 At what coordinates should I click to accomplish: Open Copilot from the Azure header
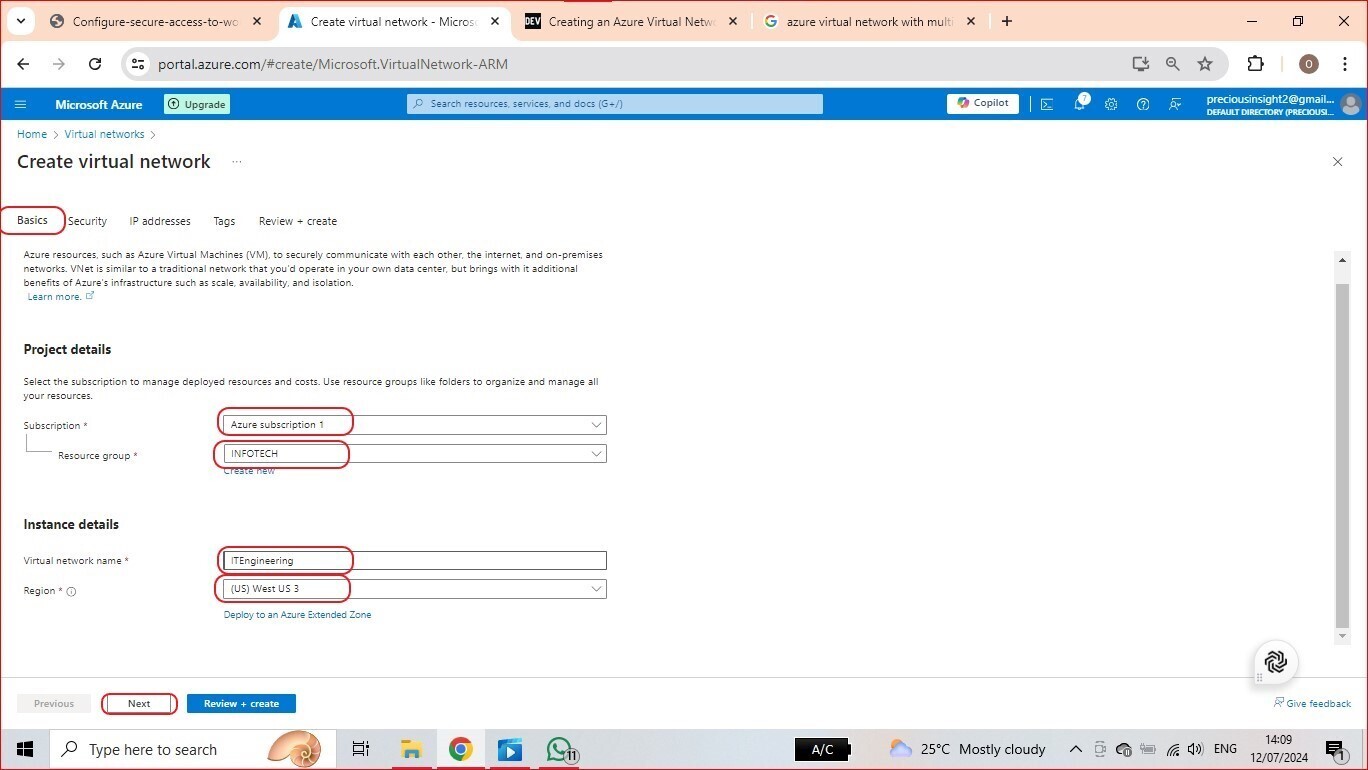[983, 103]
